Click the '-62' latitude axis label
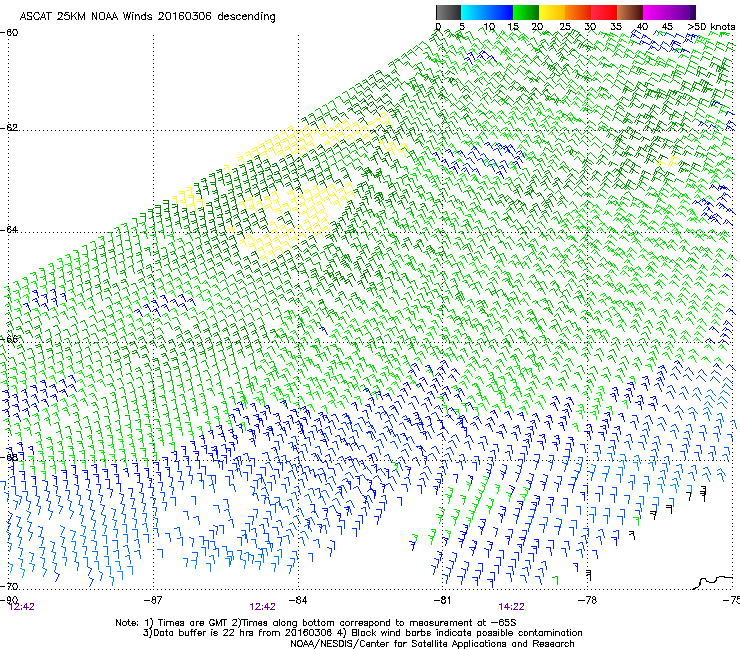This screenshot has width=740, height=650. [9, 128]
